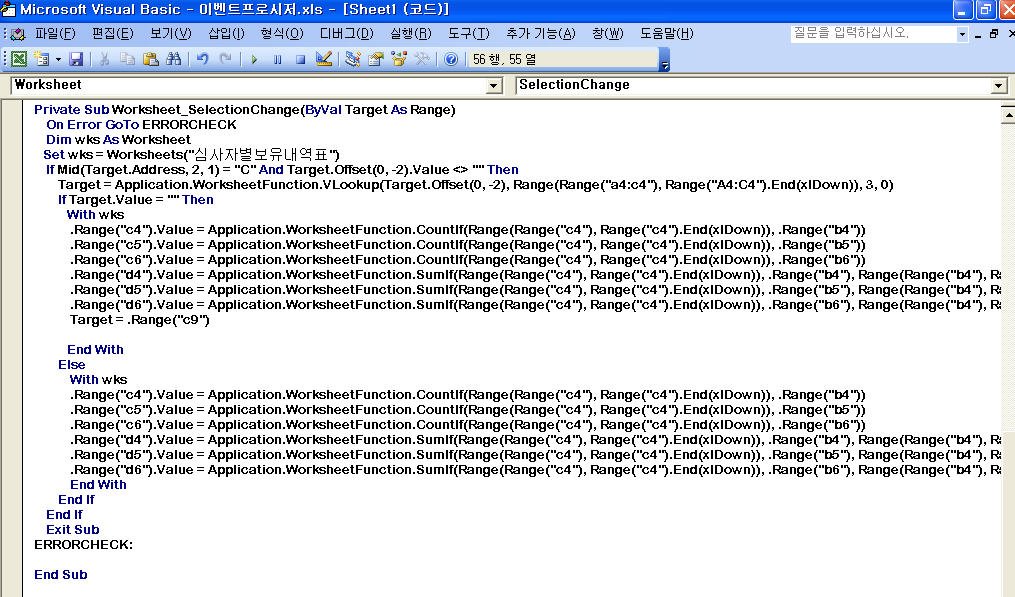
Task: Click the Insert UserForm icon
Action: (x=42, y=60)
